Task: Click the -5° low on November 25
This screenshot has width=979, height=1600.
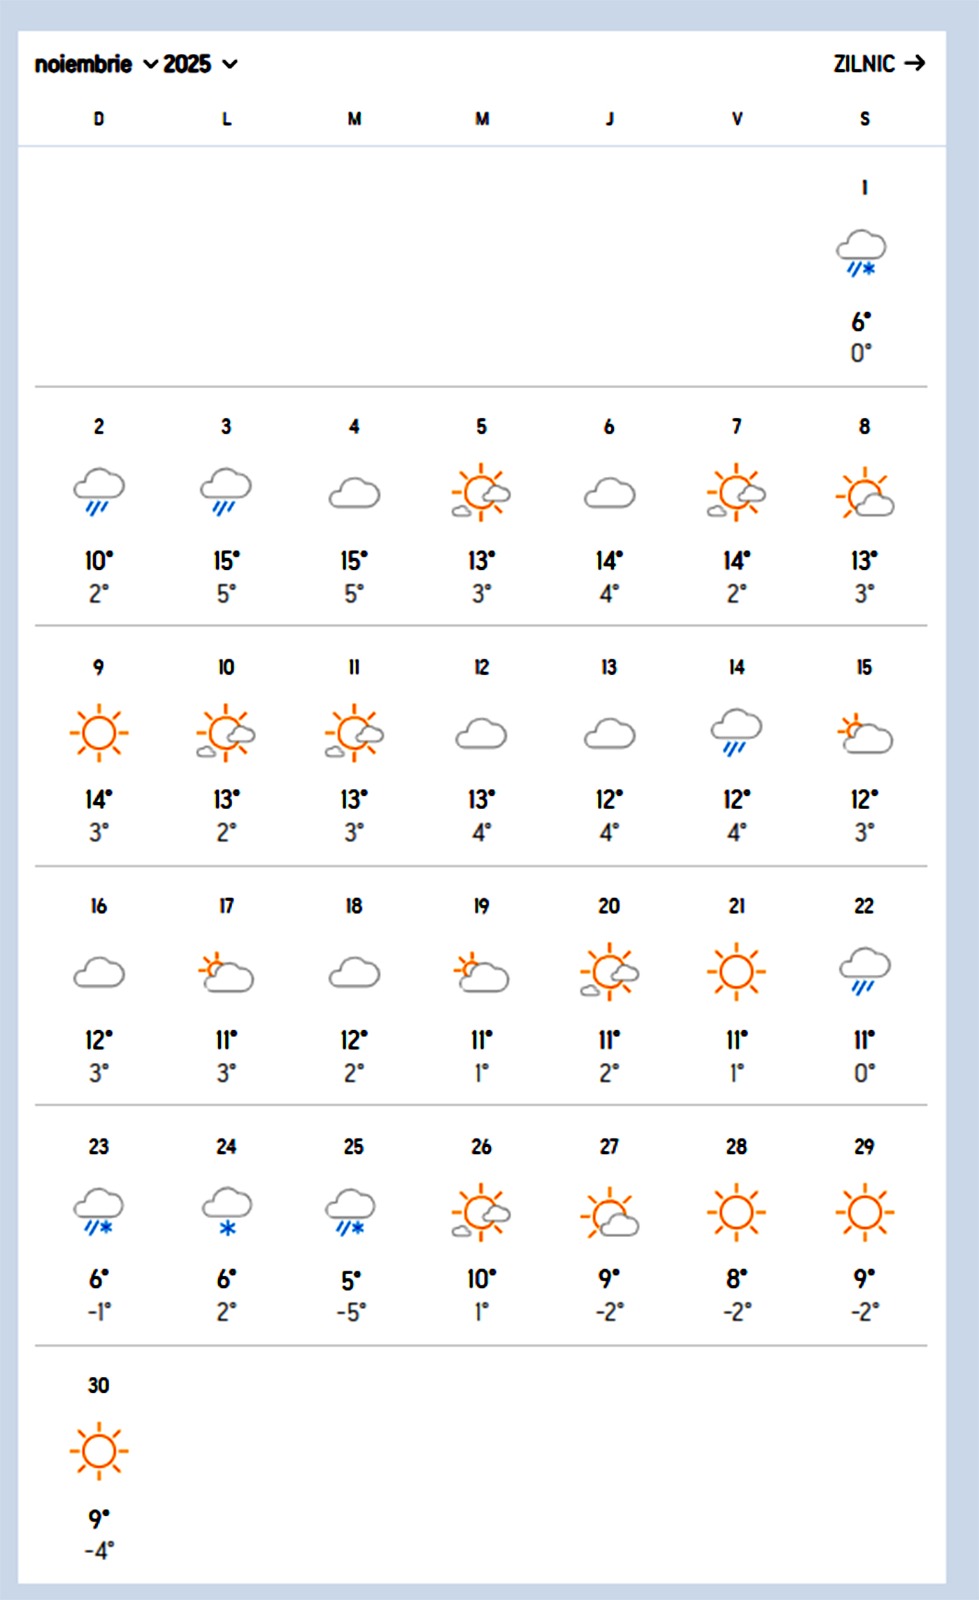Action: point(351,1312)
